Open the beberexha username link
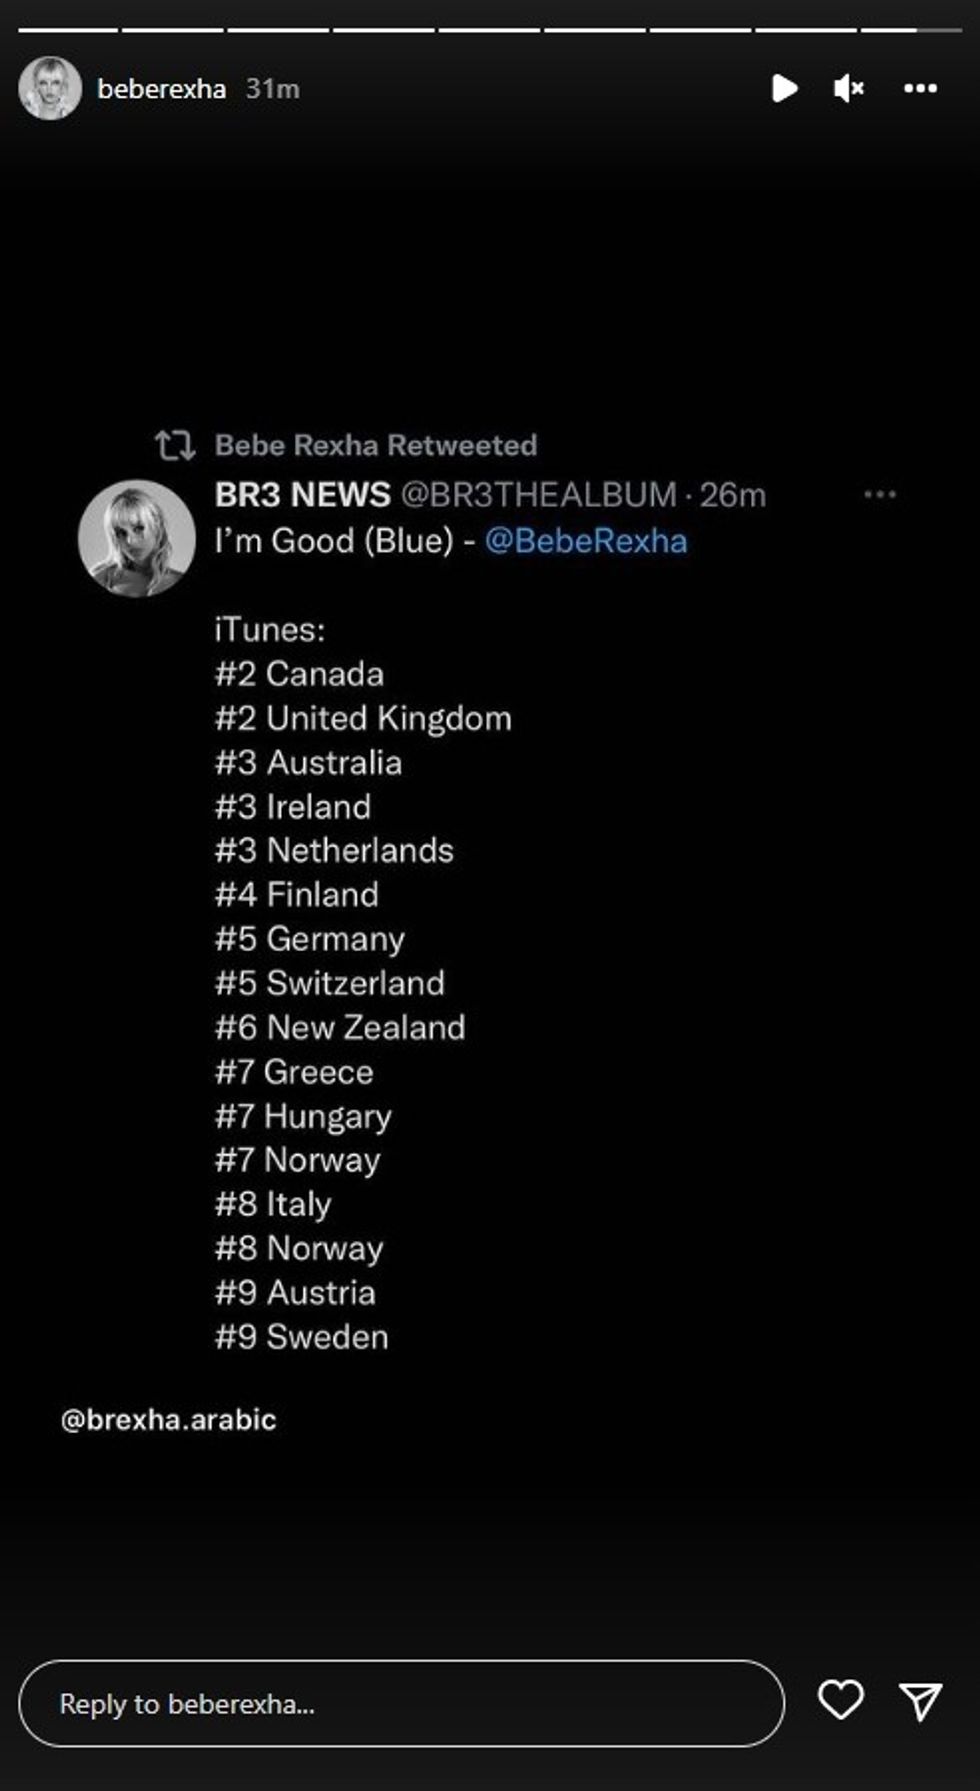Screen dimensions: 980x1791 (162, 89)
